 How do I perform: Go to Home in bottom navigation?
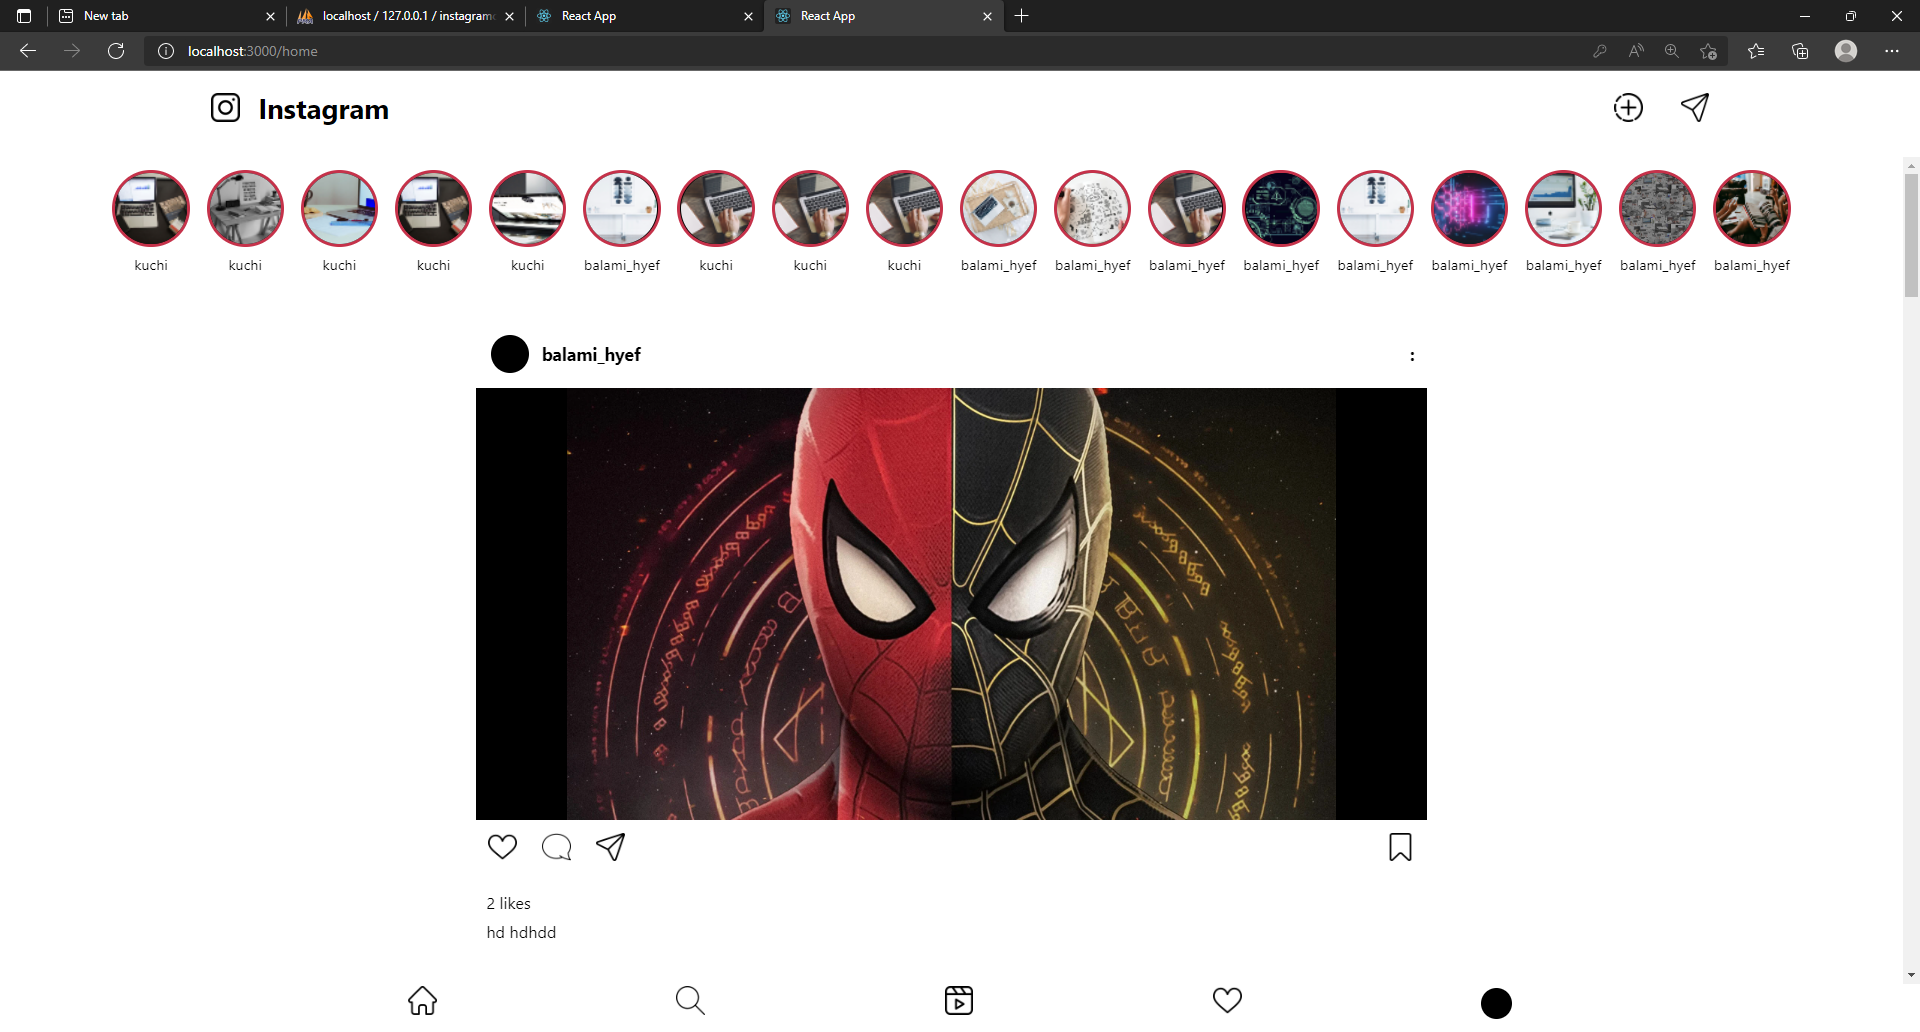point(422,1000)
